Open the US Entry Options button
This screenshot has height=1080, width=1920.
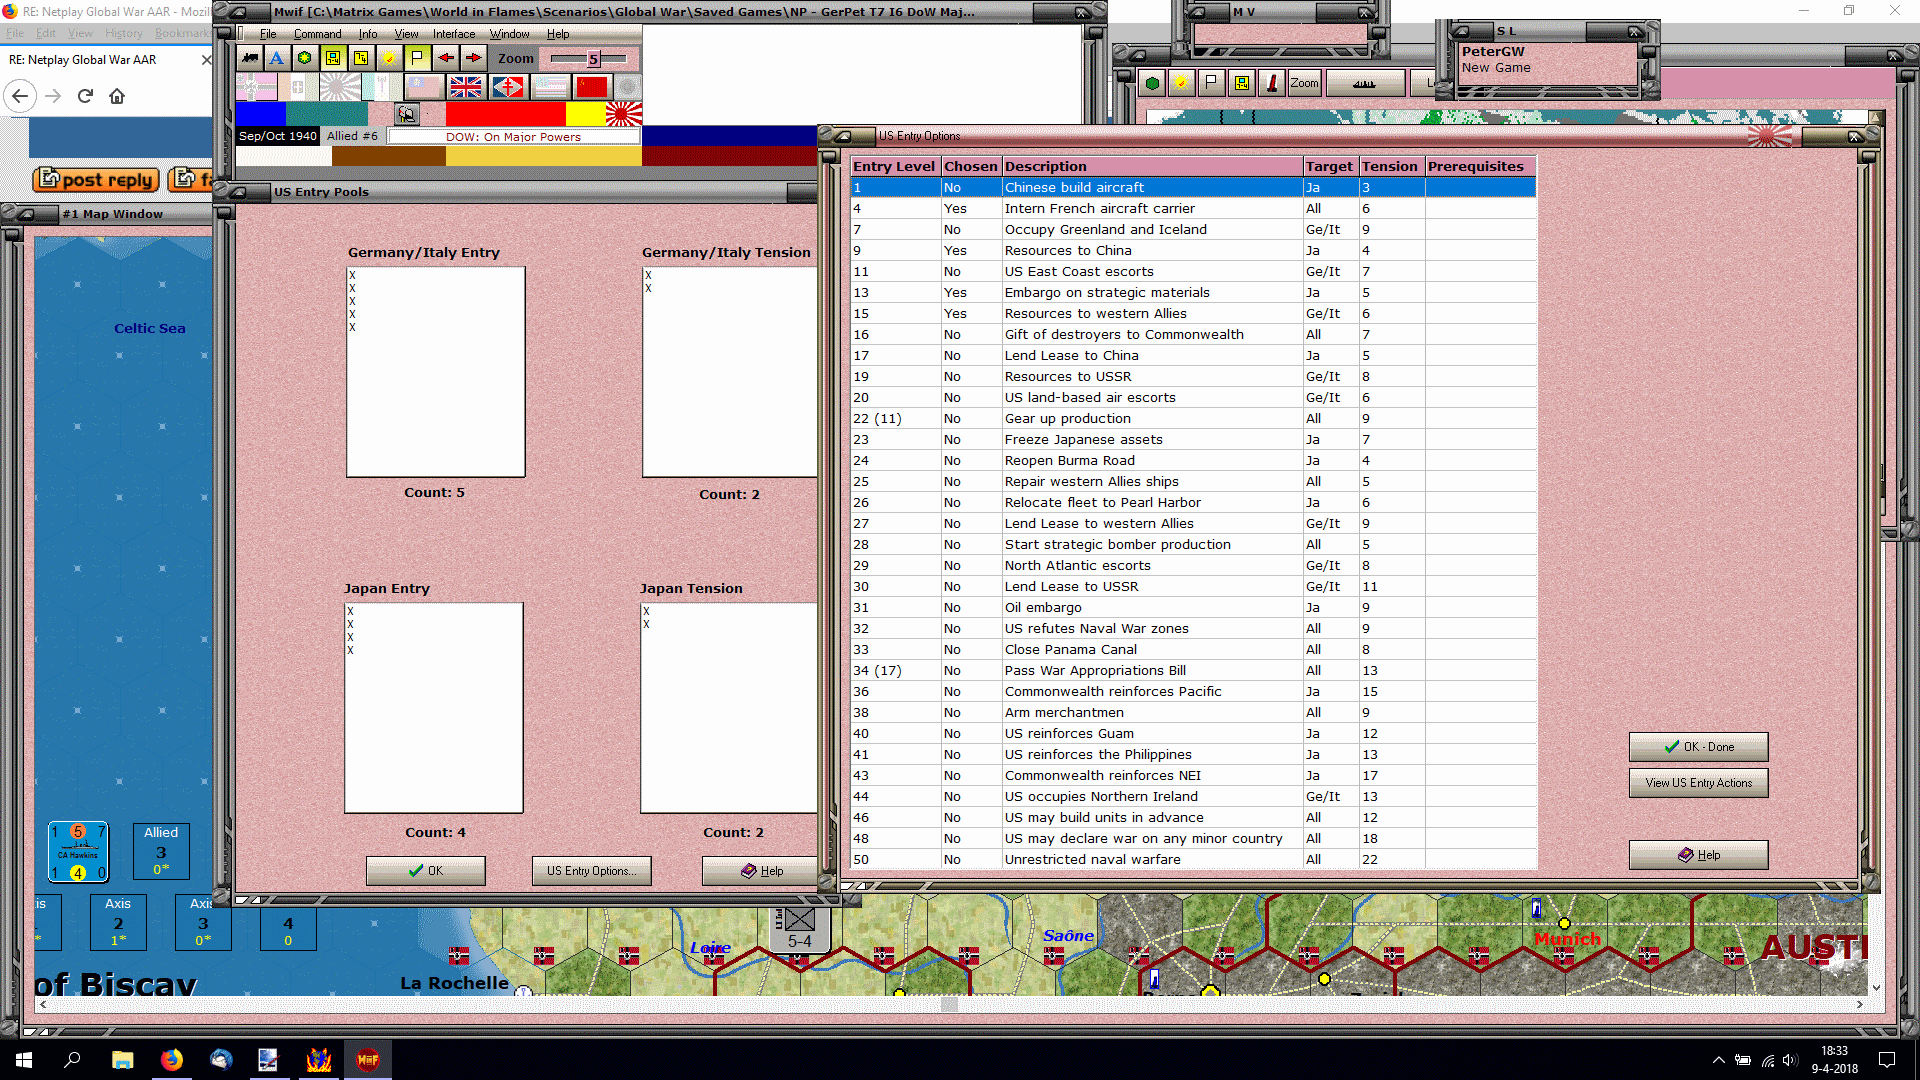pos(591,871)
